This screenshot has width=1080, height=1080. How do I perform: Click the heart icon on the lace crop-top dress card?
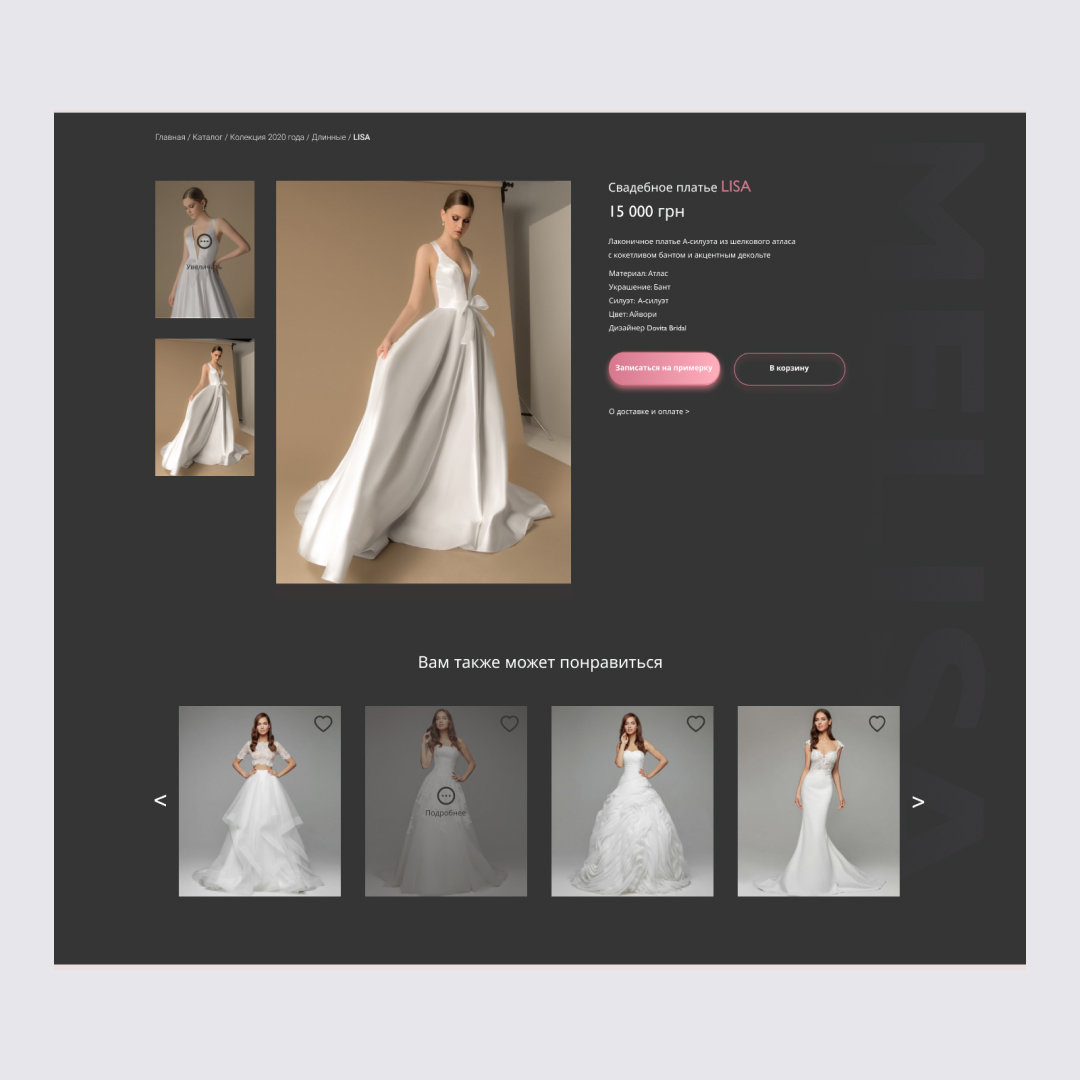[323, 723]
